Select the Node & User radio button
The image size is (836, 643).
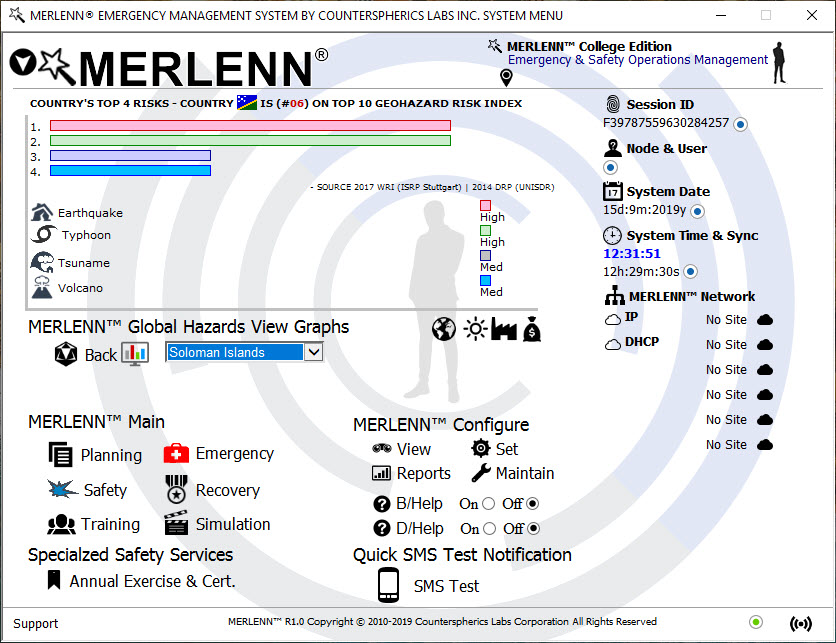(x=610, y=167)
